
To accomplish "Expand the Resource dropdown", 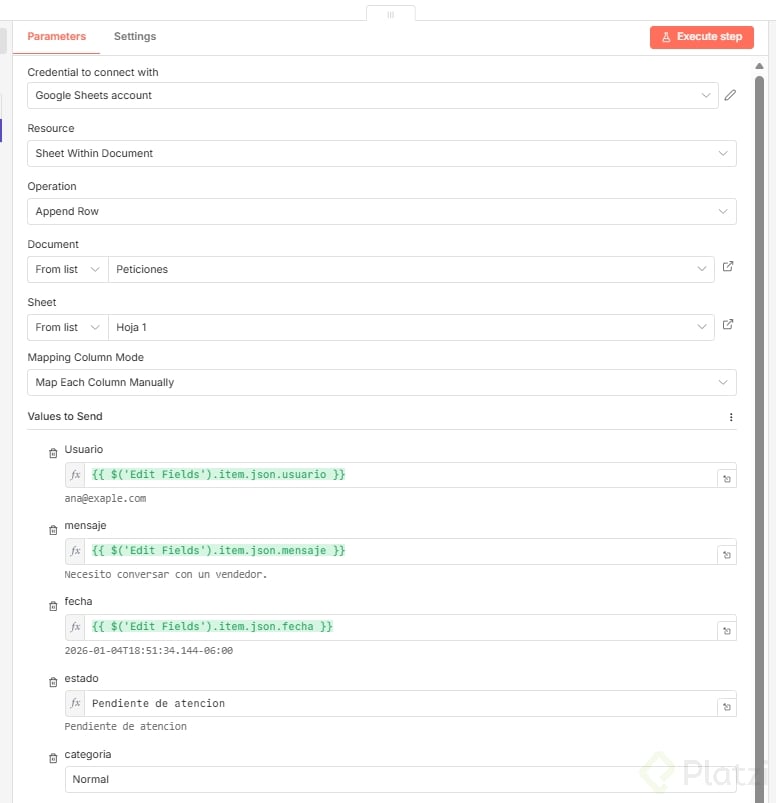I will tap(381, 153).
